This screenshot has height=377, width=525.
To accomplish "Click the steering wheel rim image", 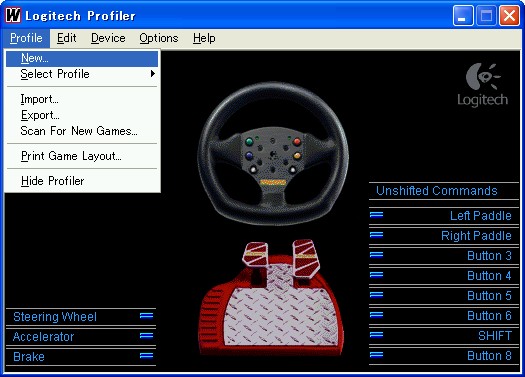I will (x=273, y=153).
